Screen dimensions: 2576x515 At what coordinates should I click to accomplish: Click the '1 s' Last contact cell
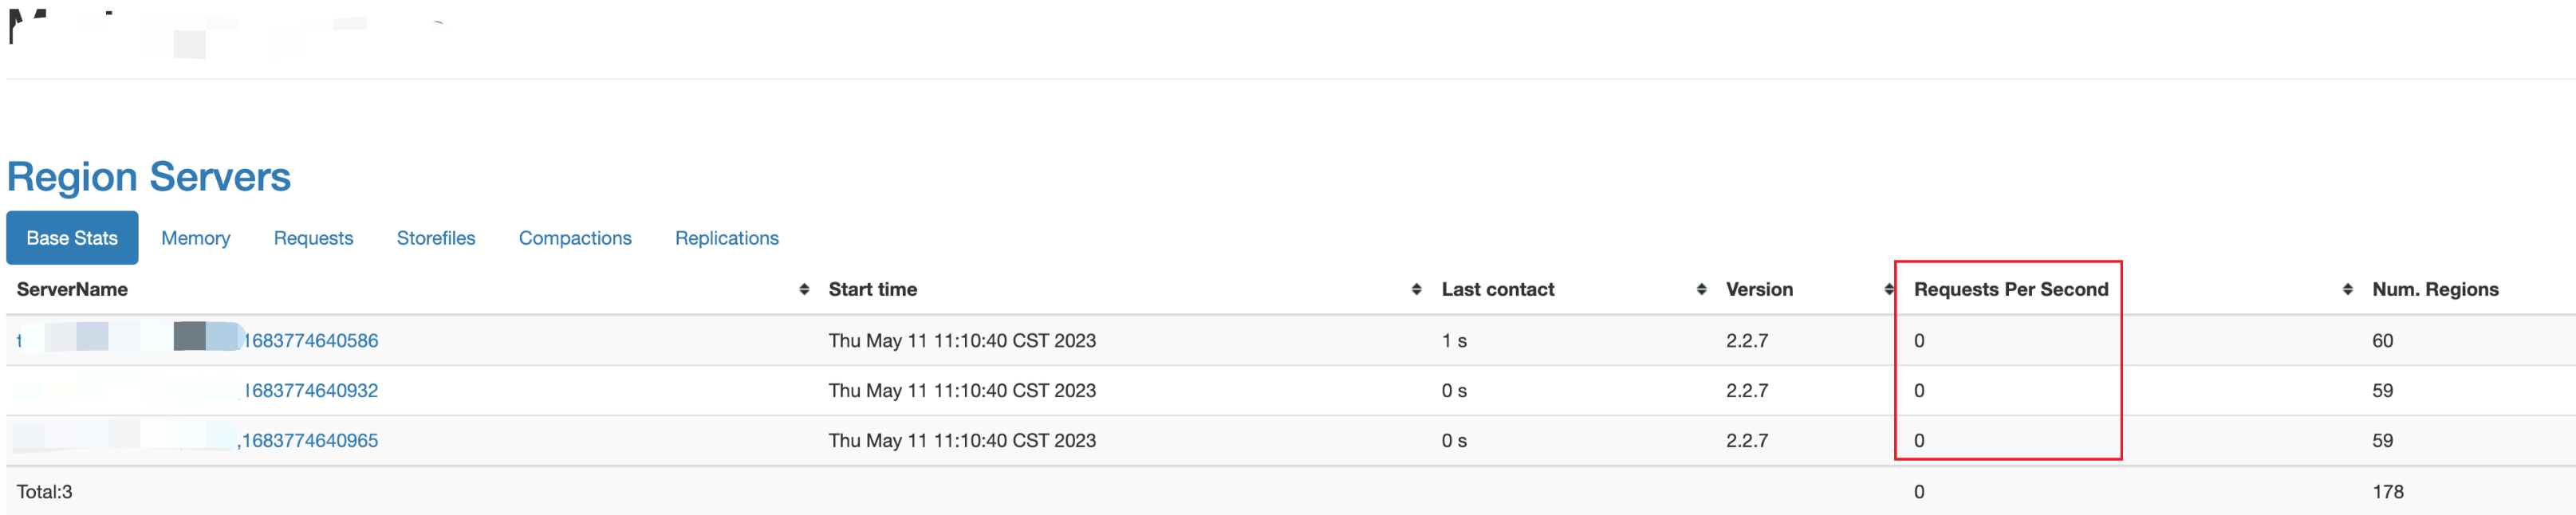click(1454, 340)
